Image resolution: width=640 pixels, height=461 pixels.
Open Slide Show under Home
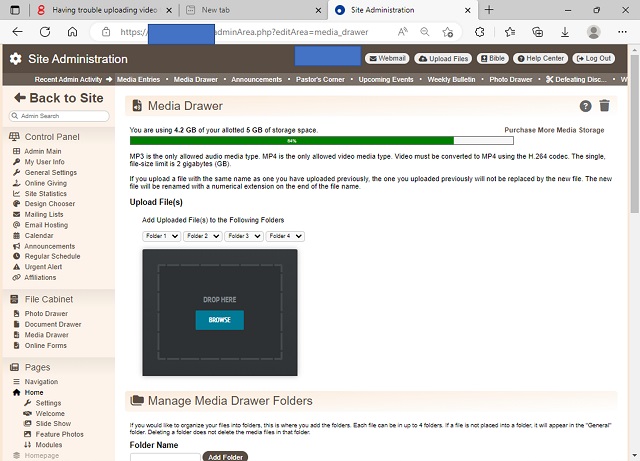coord(53,424)
